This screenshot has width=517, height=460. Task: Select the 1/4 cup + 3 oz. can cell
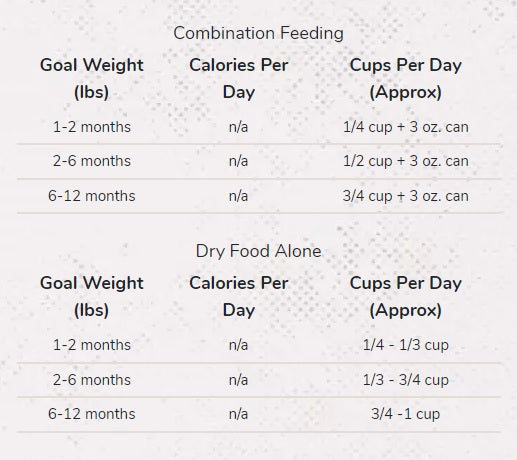406,127
